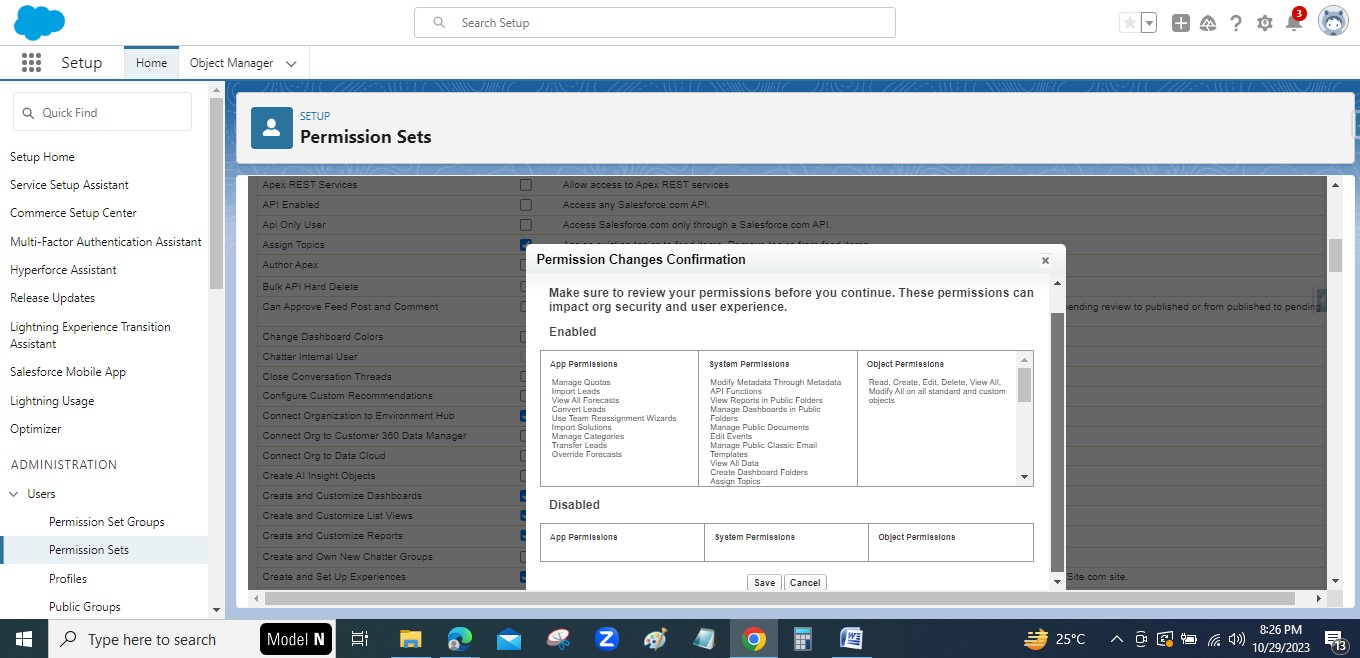
Task: Open Calculator from the taskbar
Action: coord(802,639)
